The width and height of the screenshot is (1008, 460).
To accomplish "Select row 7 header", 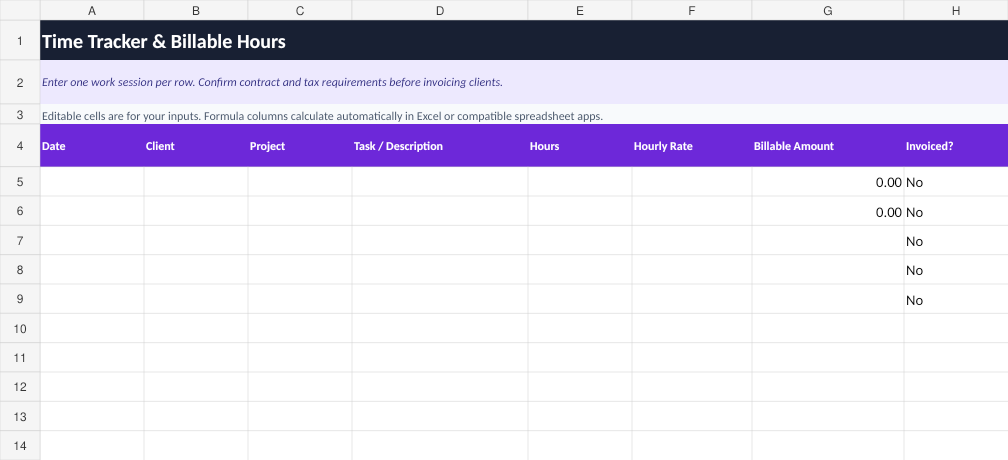I will pyautogui.click(x=20, y=241).
